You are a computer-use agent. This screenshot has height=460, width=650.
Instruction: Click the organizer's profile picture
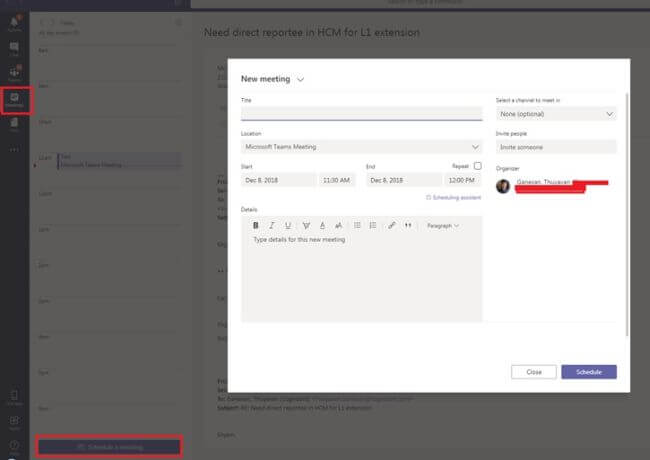point(503,186)
